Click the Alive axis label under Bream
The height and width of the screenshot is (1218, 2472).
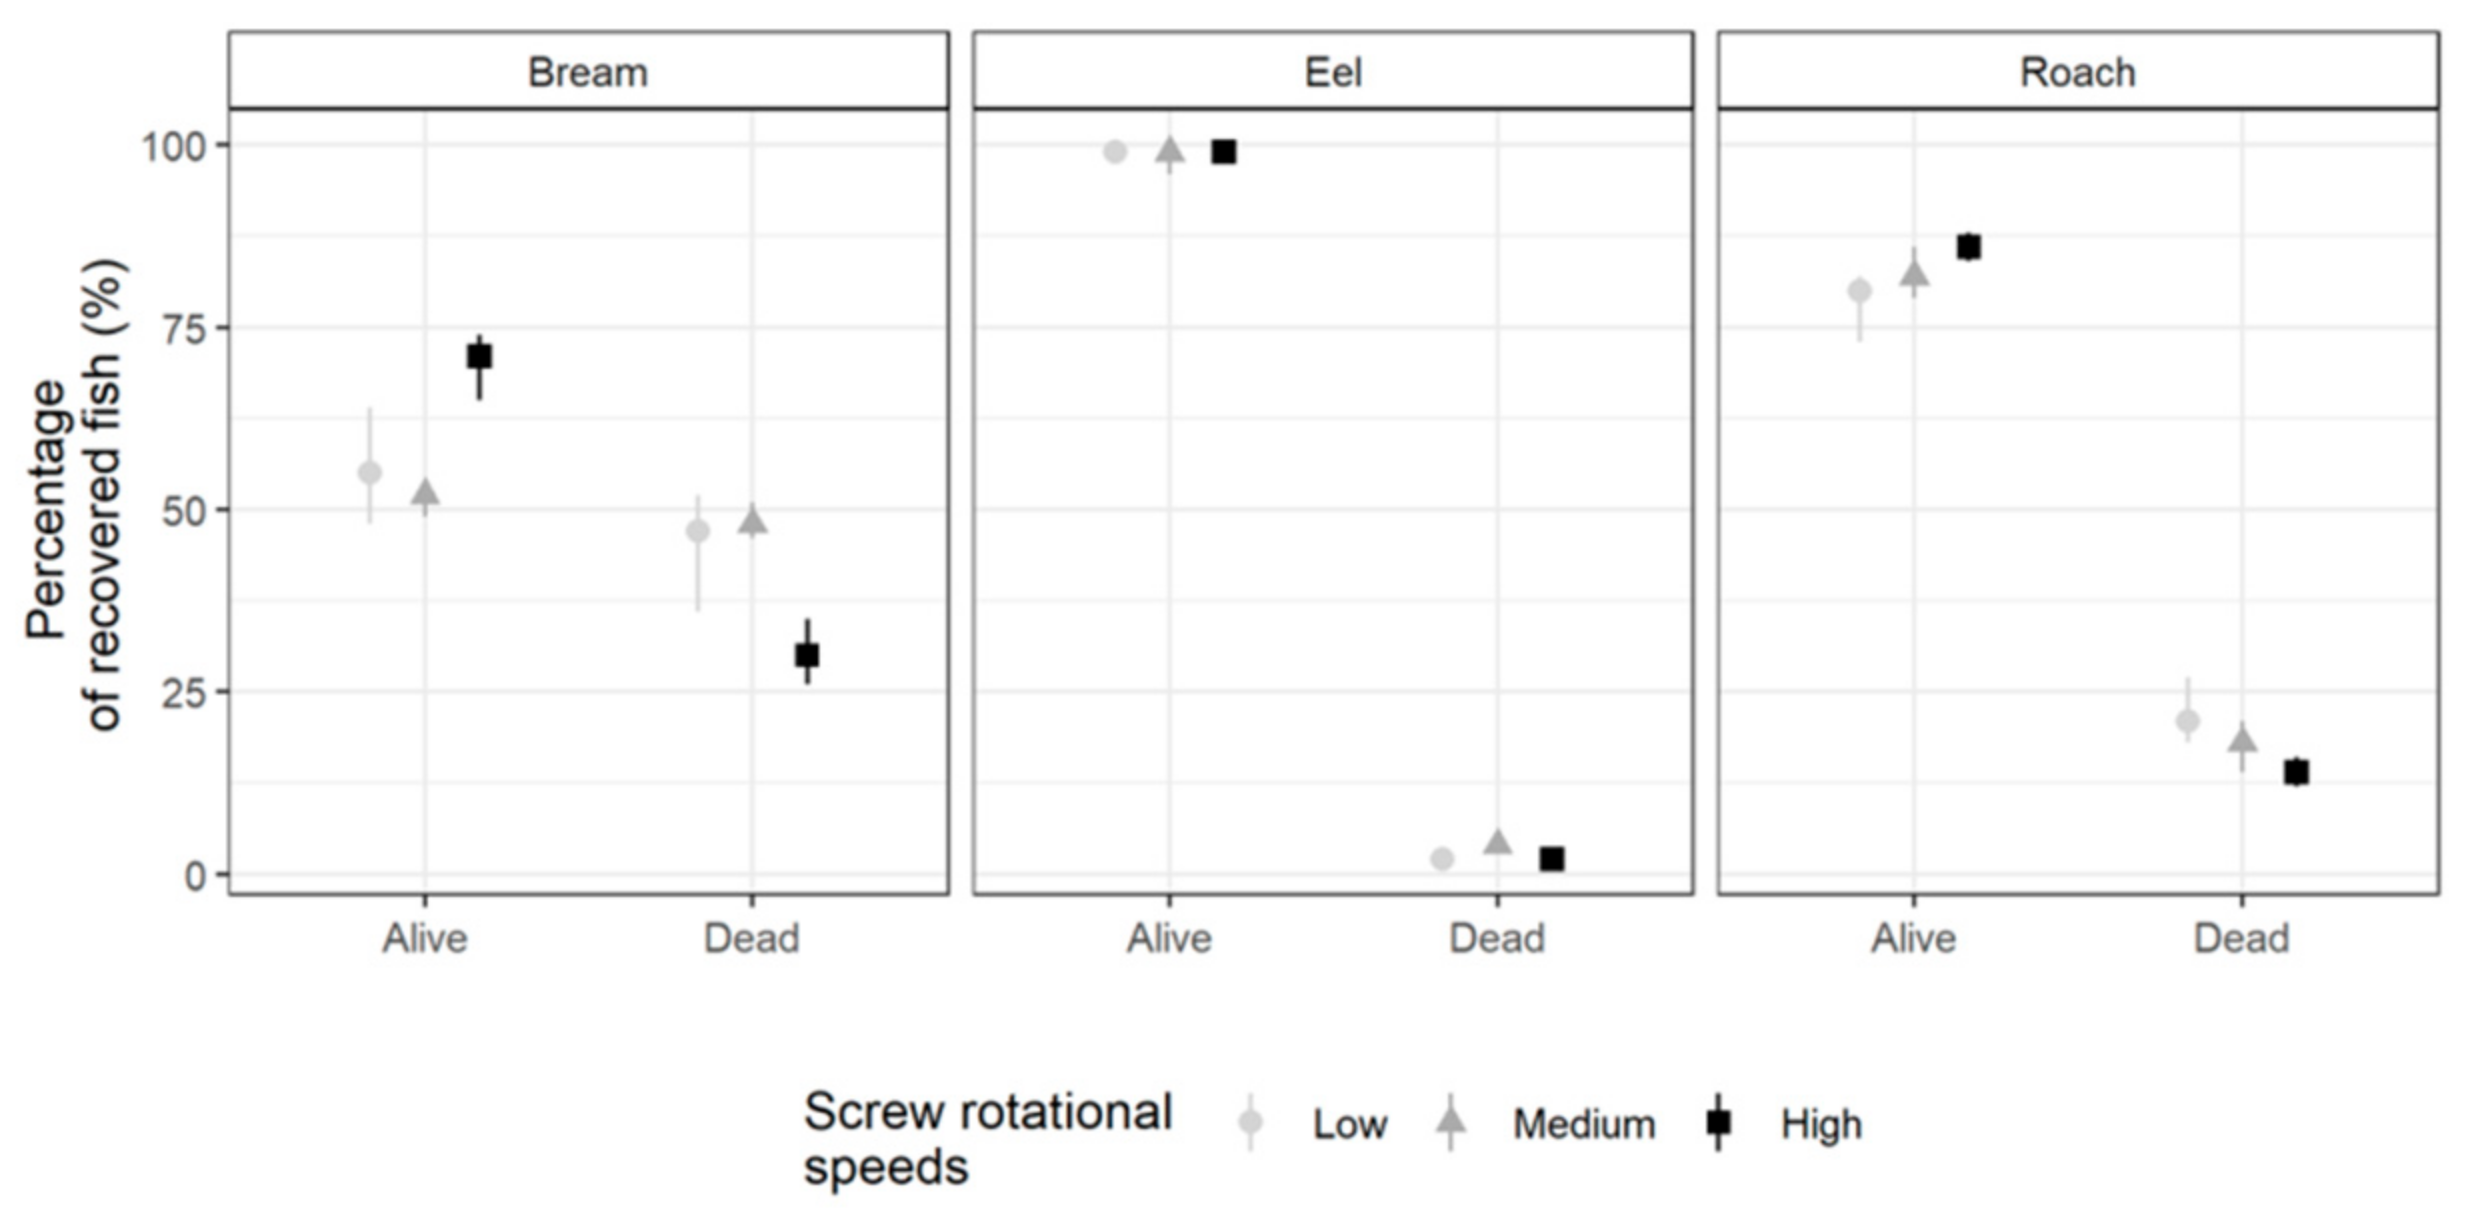425,938
